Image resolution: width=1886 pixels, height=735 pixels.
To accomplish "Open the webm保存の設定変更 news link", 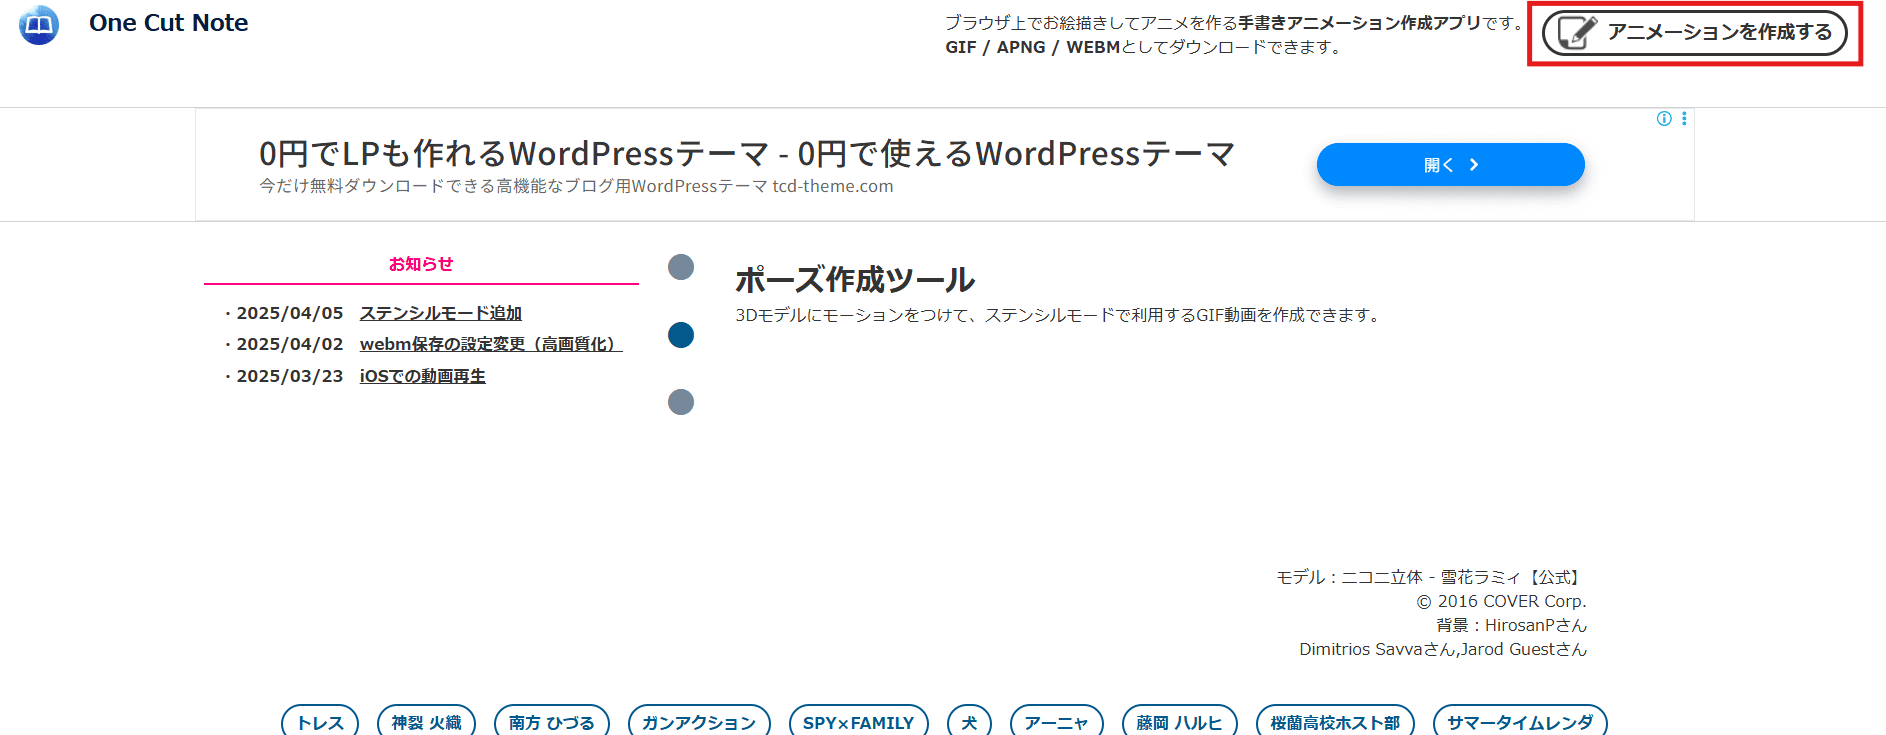I will point(490,344).
